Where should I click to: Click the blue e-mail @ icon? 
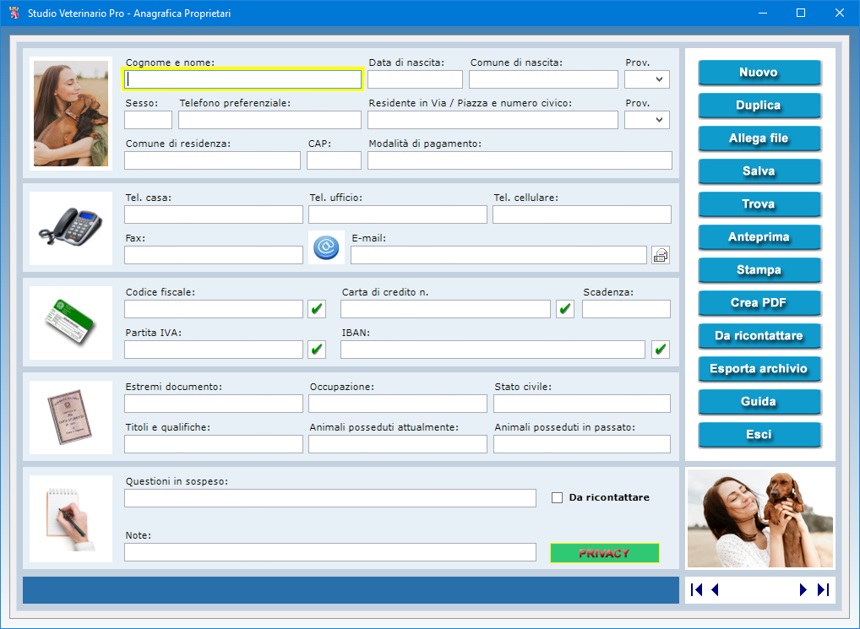click(x=326, y=247)
